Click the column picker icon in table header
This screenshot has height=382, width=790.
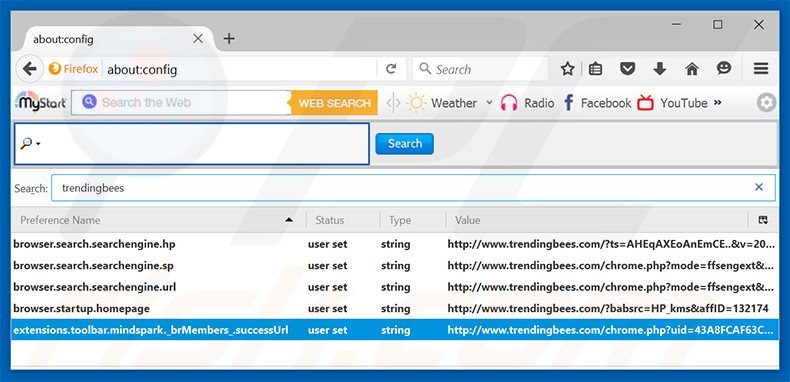click(x=763, y=220)
